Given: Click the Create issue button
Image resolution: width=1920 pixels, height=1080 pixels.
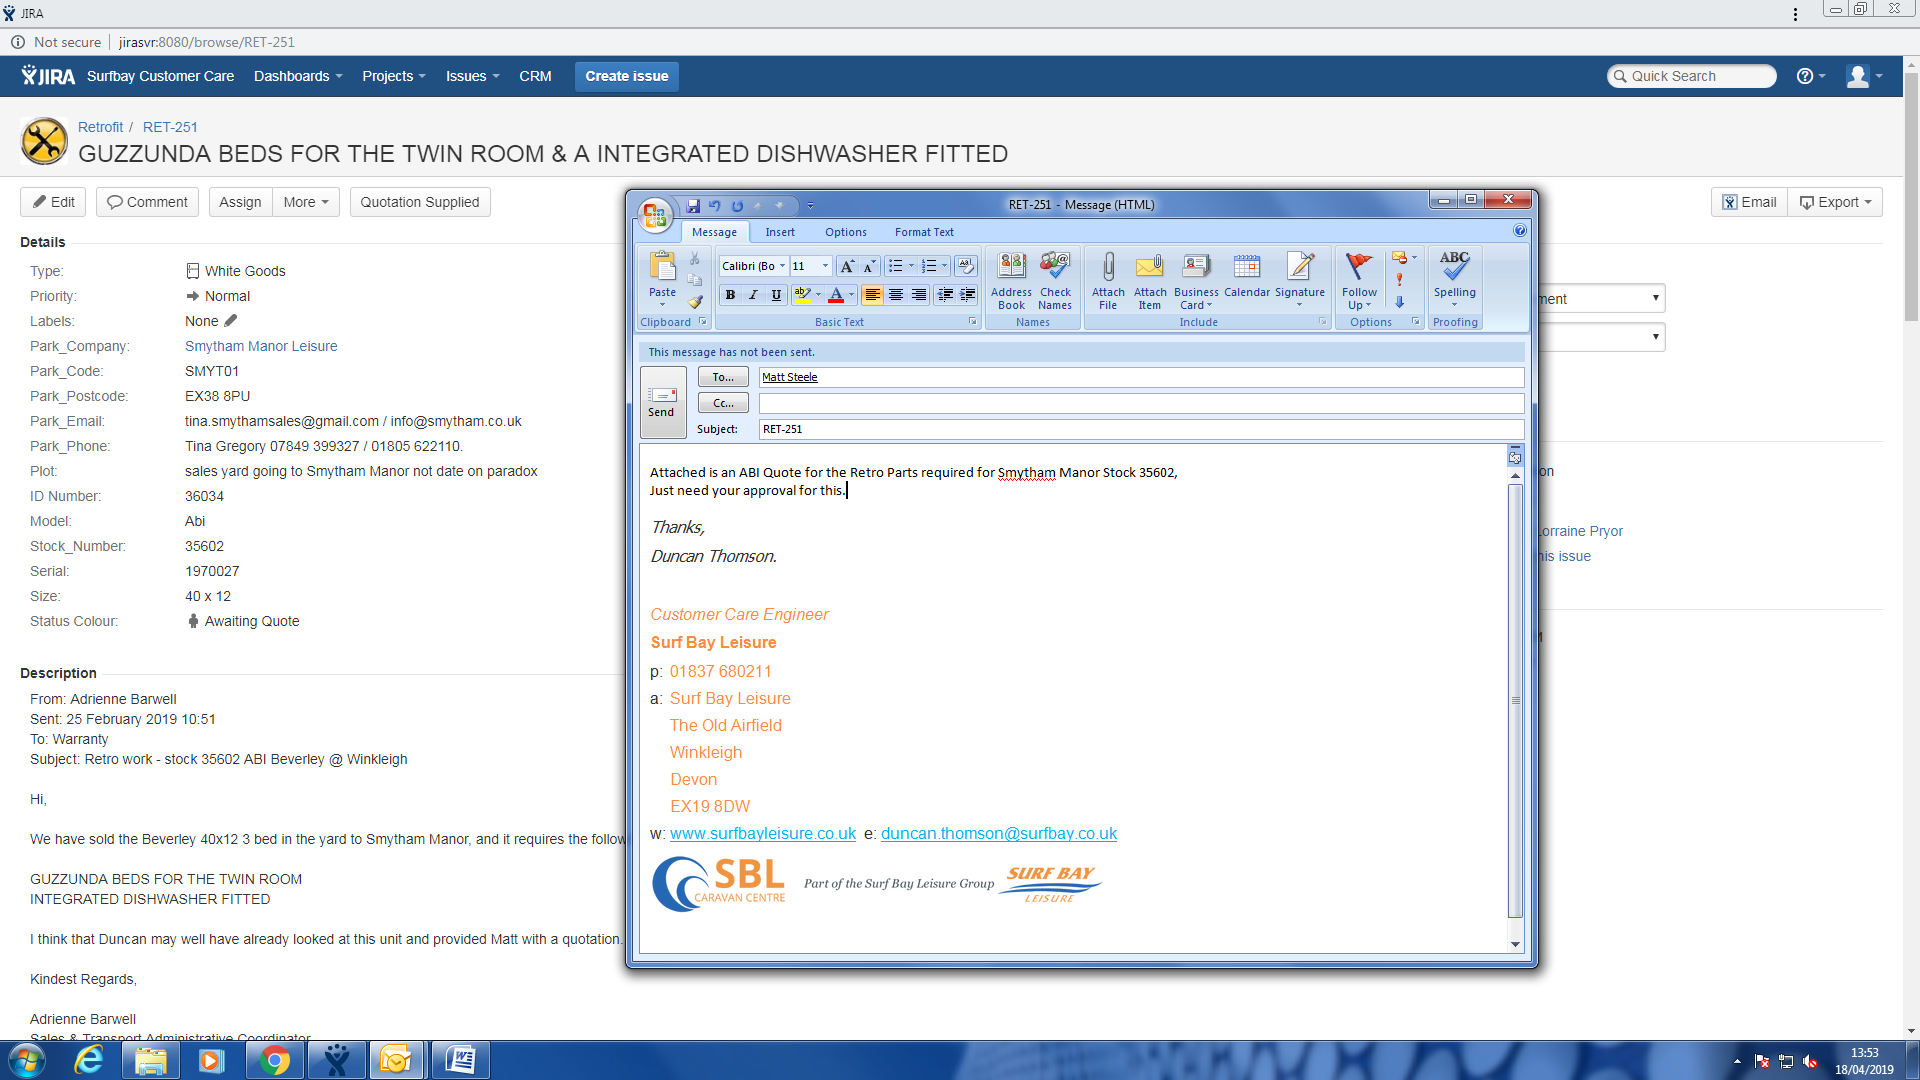Looking at the screenshot, I should click(x=627, y=76).
